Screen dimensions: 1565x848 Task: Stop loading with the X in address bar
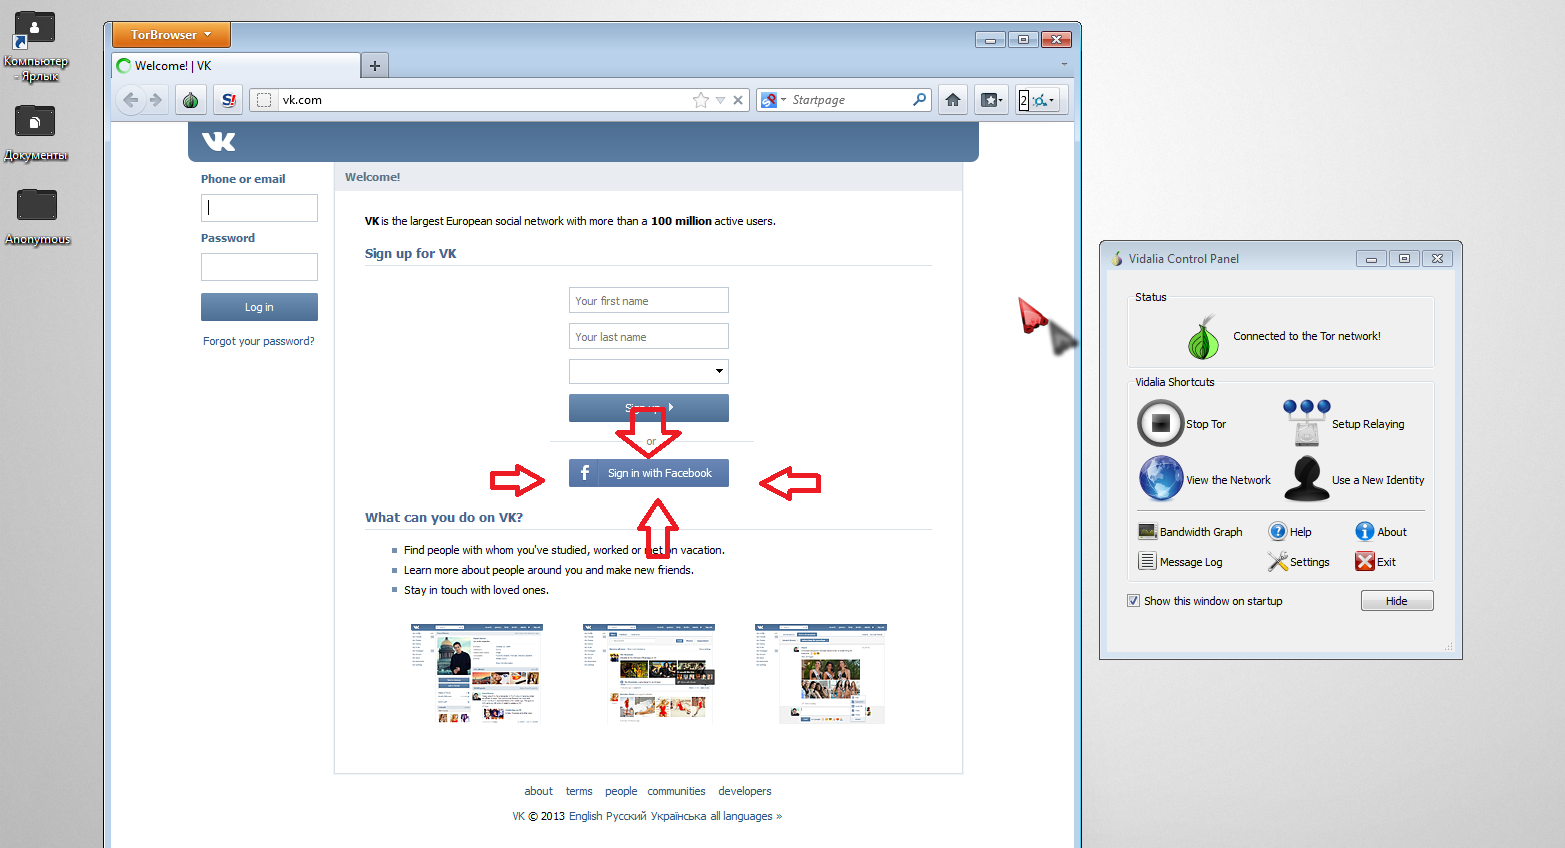click(738, 100)
